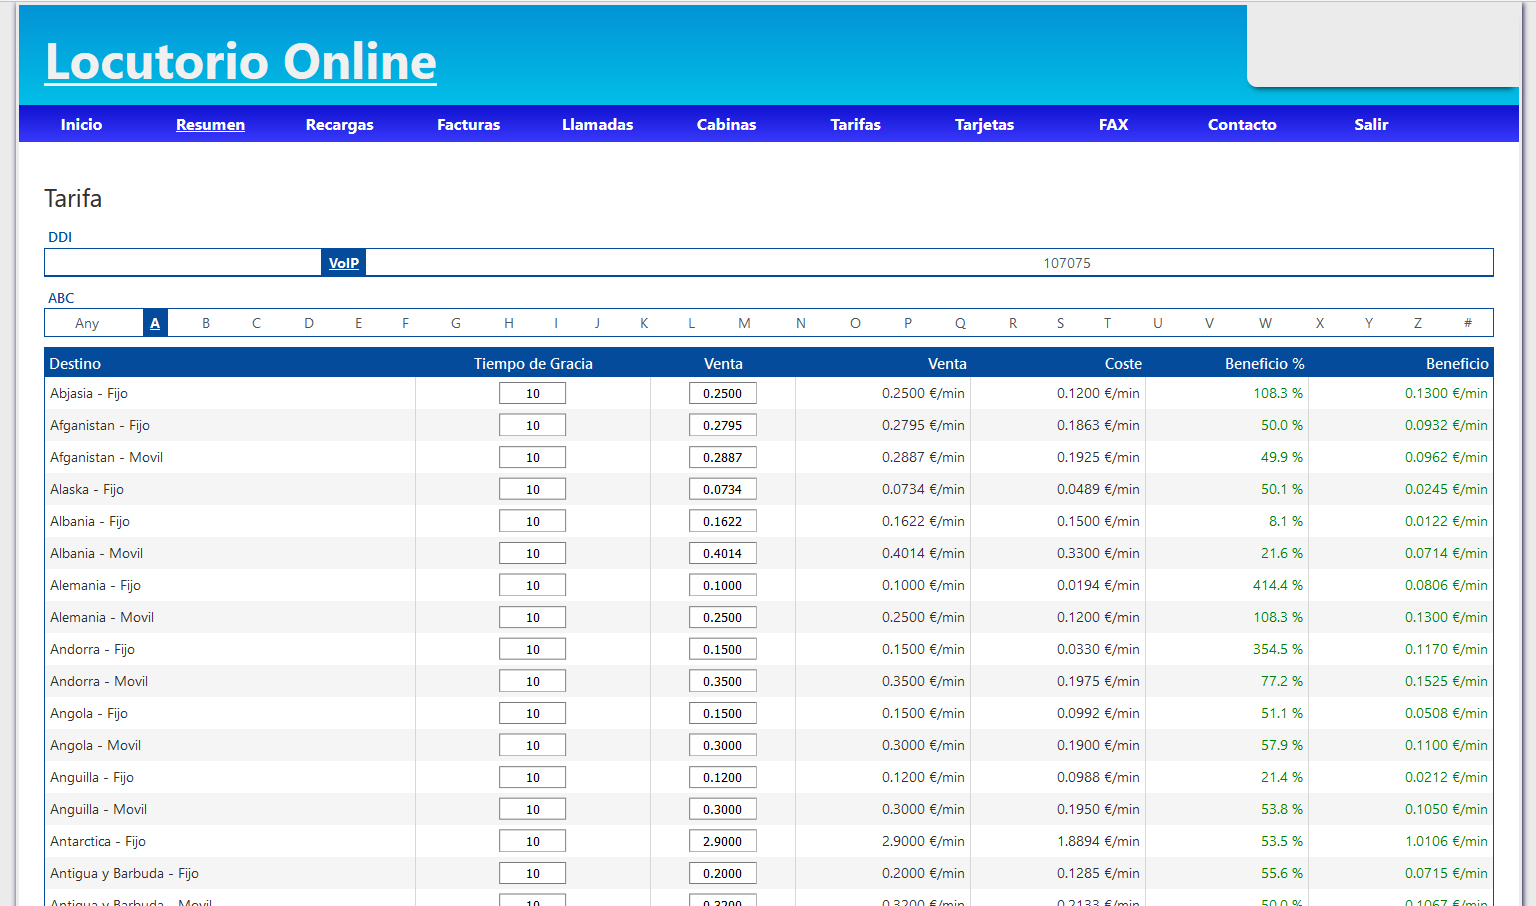Select the Tiempo de Gracia column header
1536x906 pixels.
533,364
